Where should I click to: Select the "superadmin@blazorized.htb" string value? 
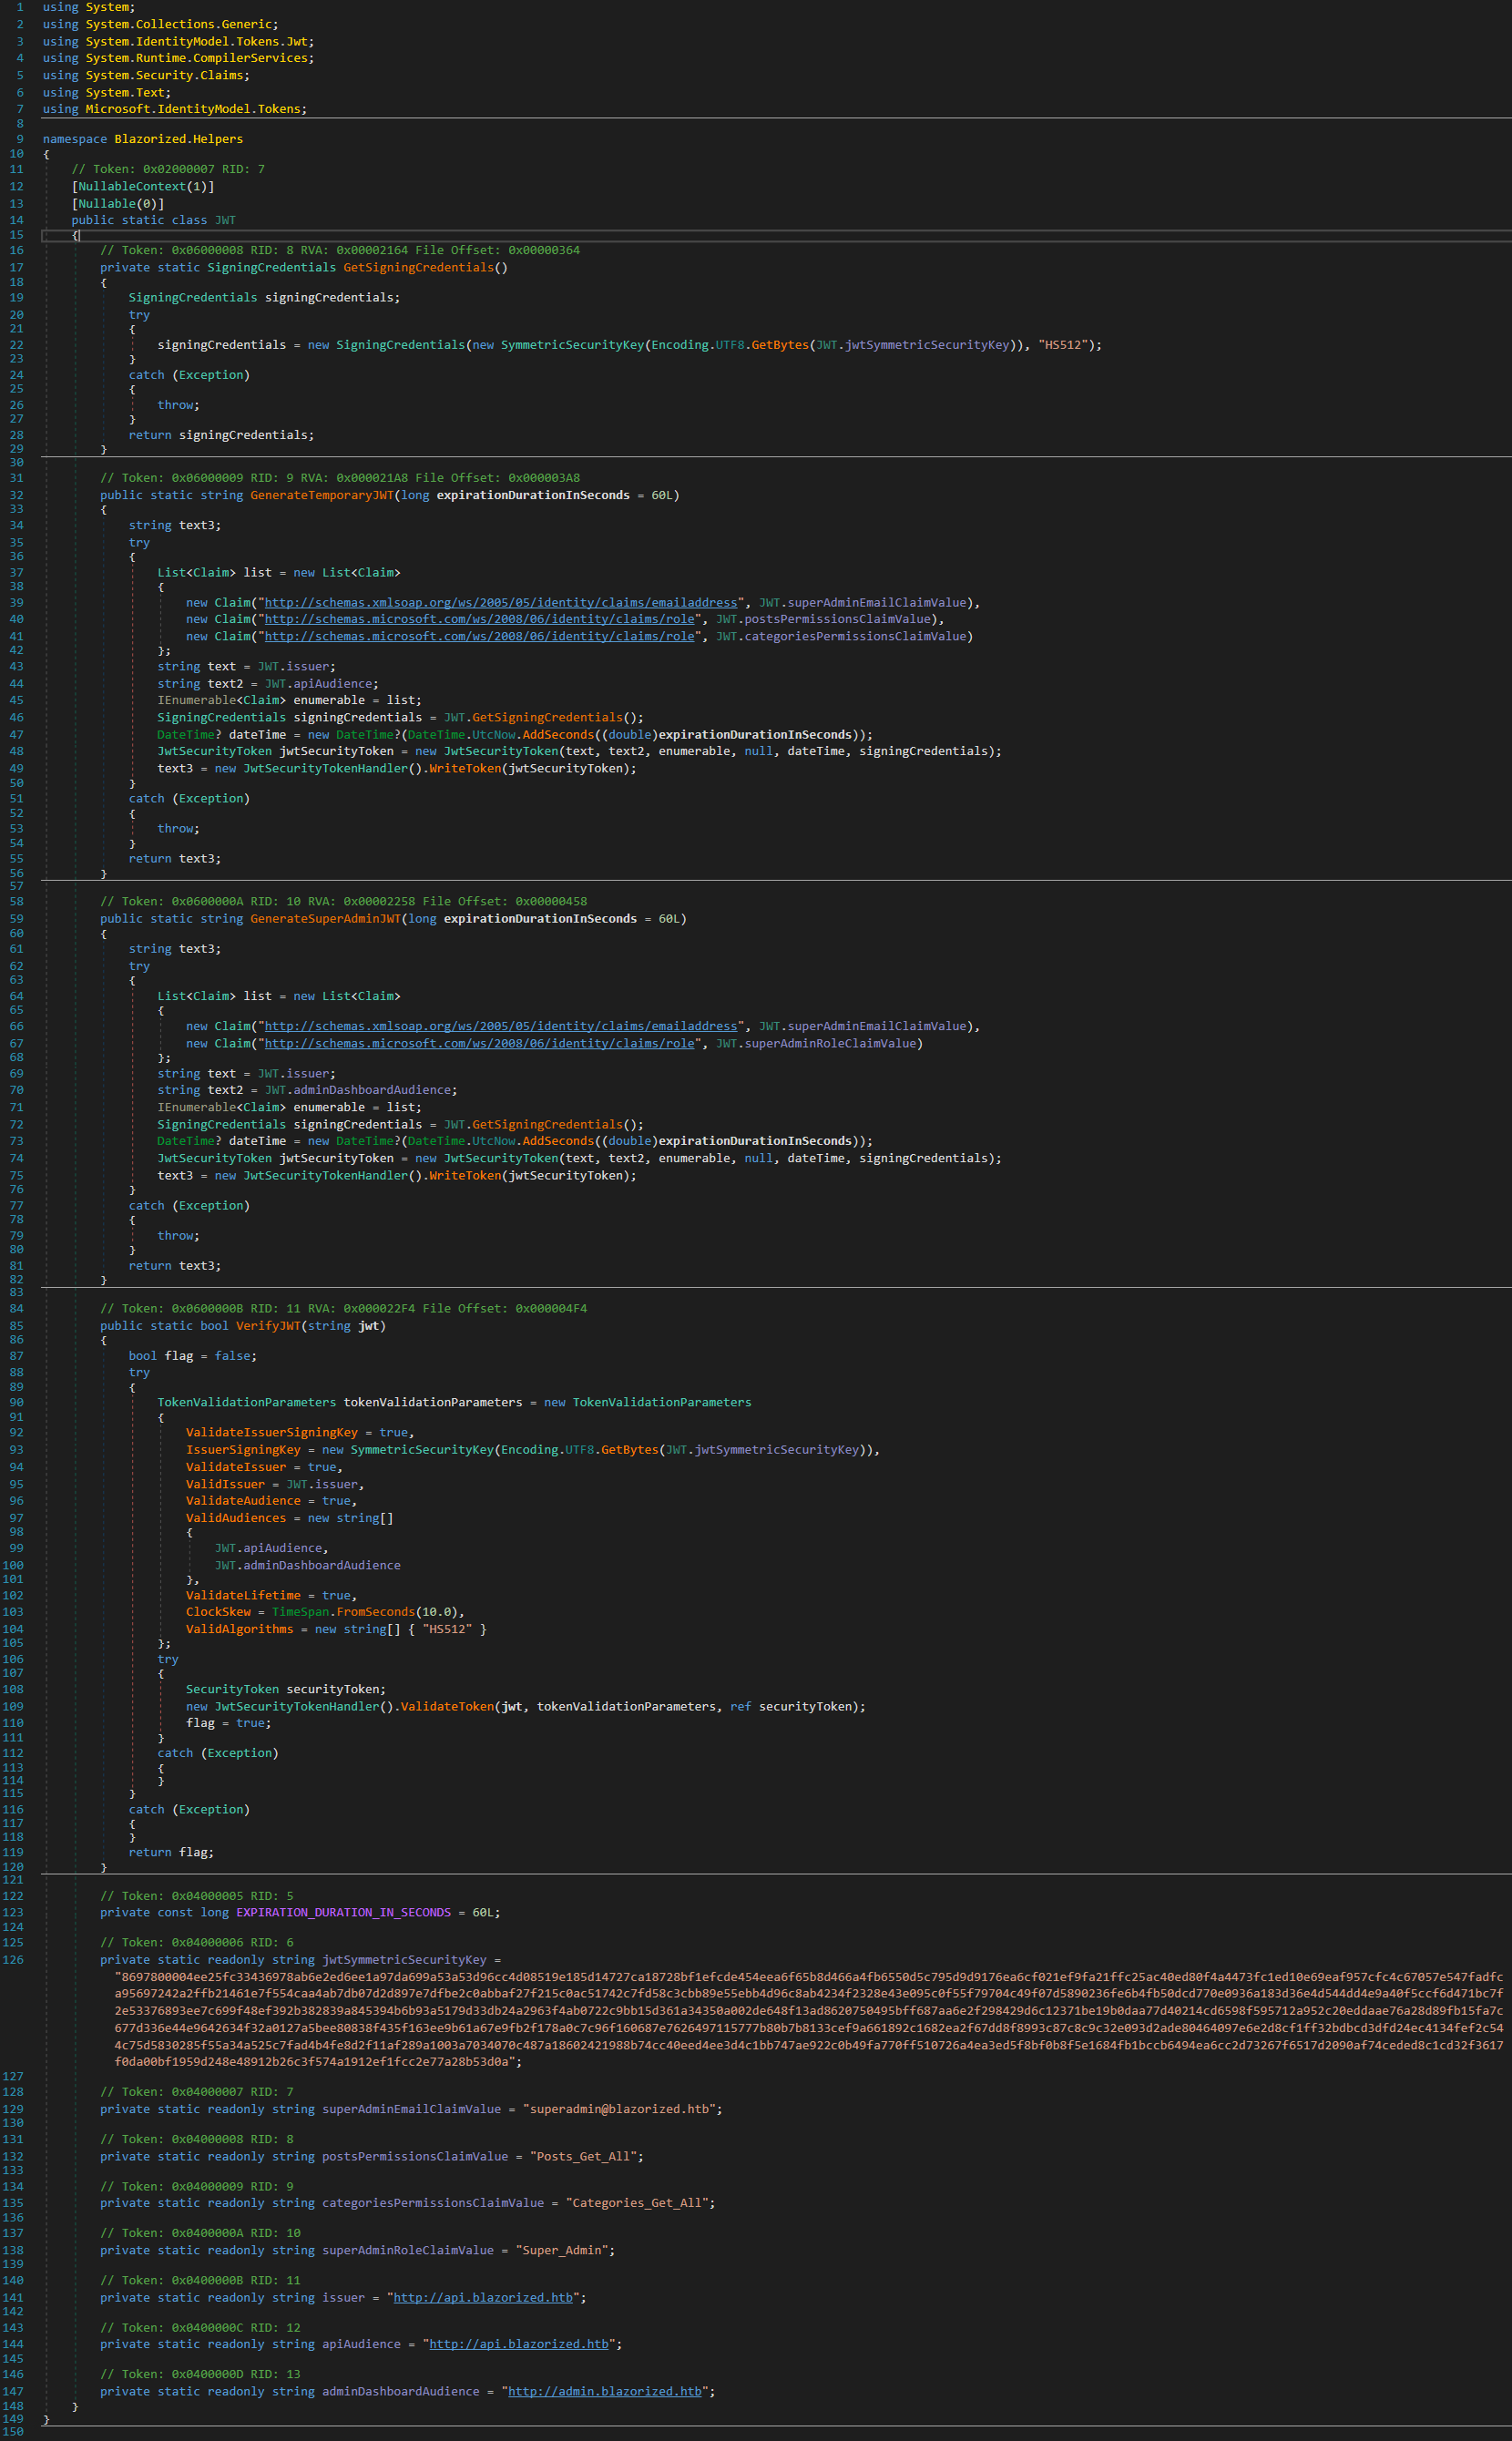(x=619, y=2108)
